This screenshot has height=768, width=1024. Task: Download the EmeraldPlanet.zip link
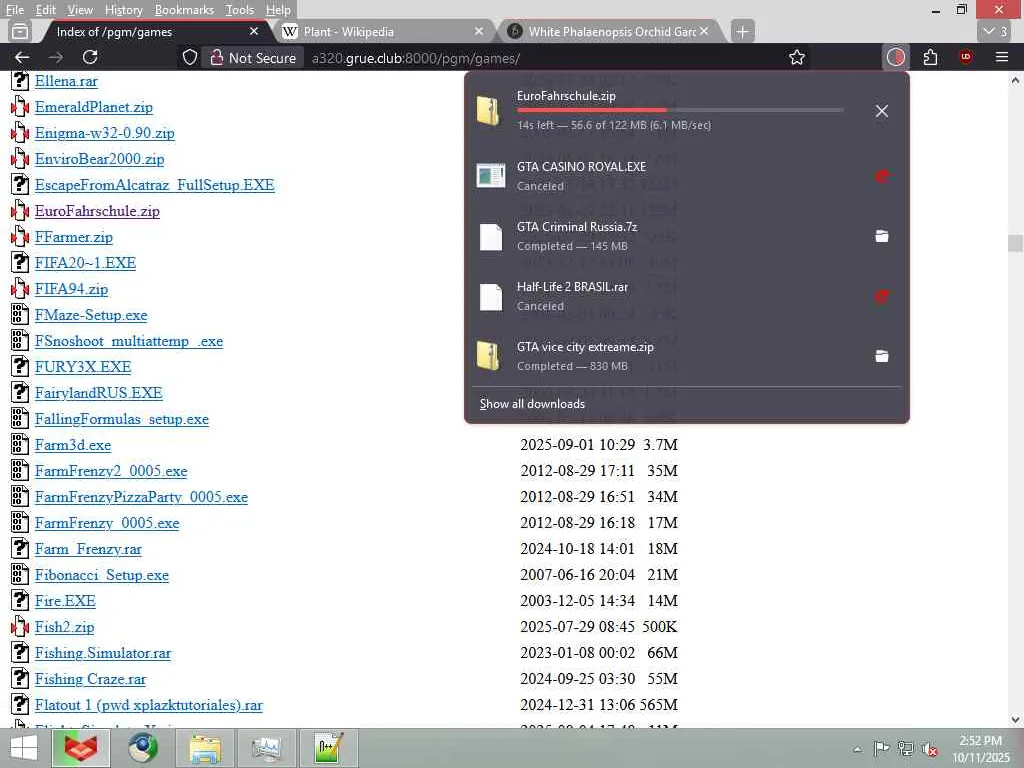[93, 107]
